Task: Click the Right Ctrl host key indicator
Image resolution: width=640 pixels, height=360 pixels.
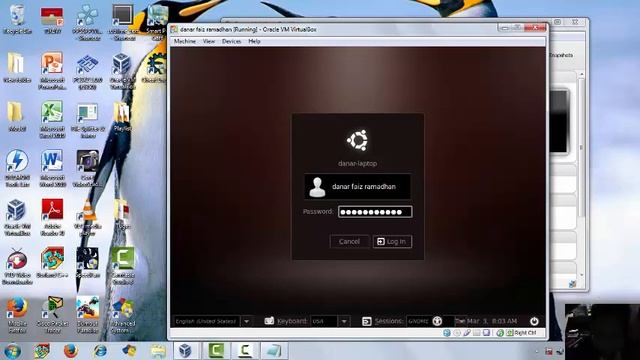Action: coord(525,333)
